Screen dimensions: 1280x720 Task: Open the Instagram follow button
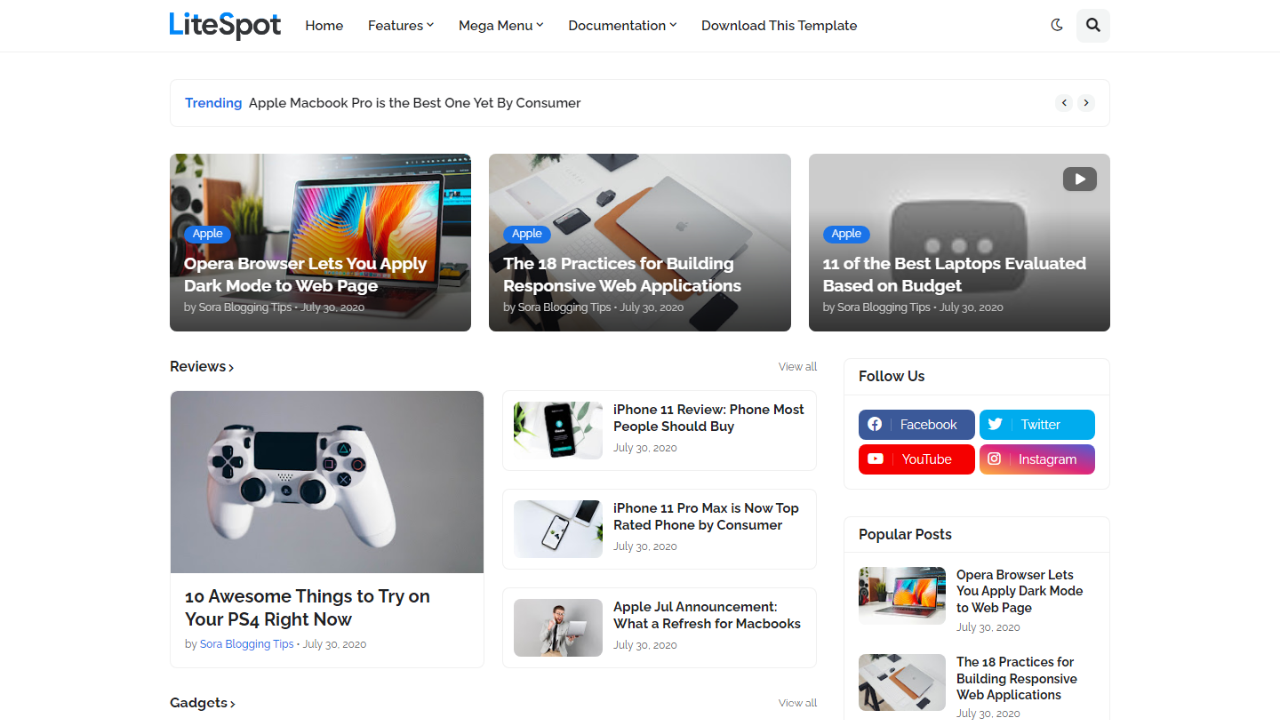click(x=1037, y=459)
